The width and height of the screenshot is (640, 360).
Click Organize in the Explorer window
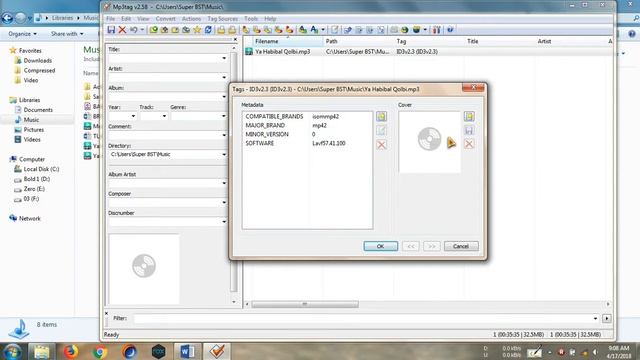[22, 34]
